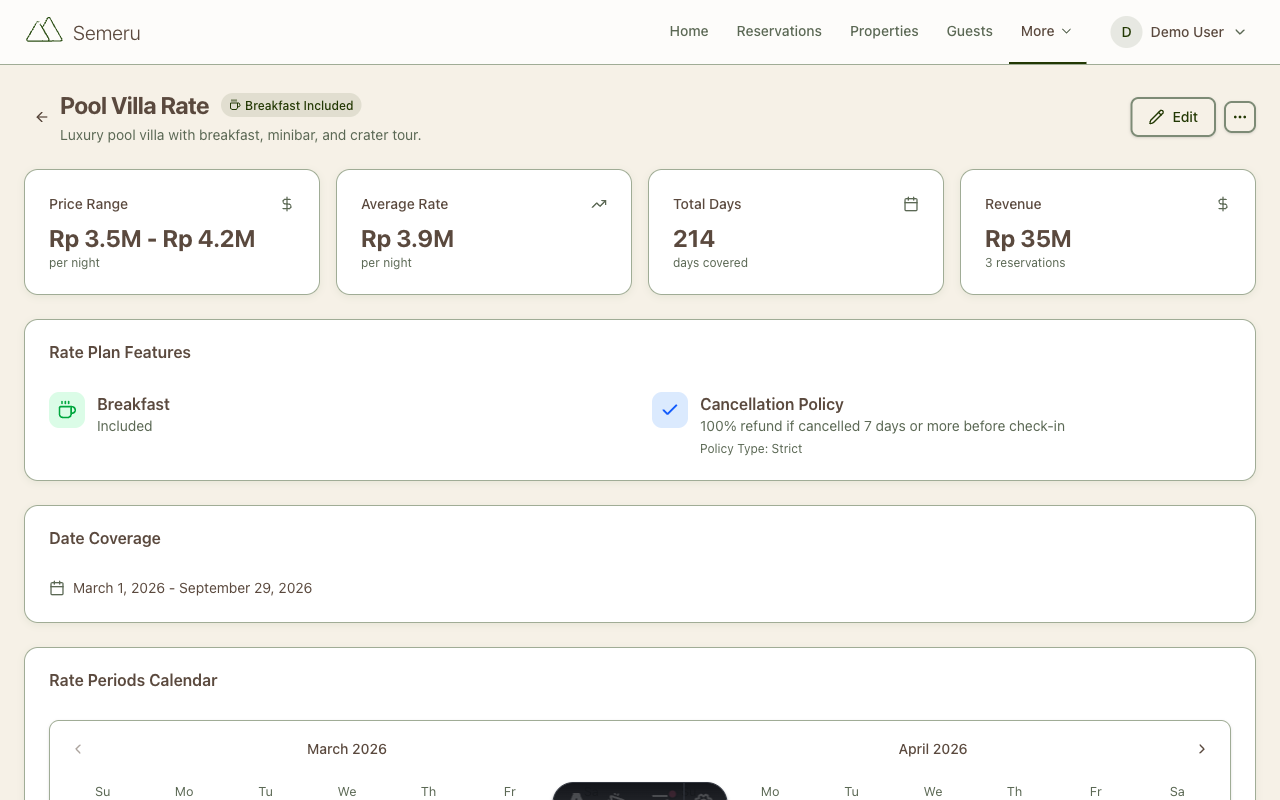The width and height of the screenshot is (1280, 800).
Task: Open the three-dot more actions menu
Action: click(x=1240, y=117)
